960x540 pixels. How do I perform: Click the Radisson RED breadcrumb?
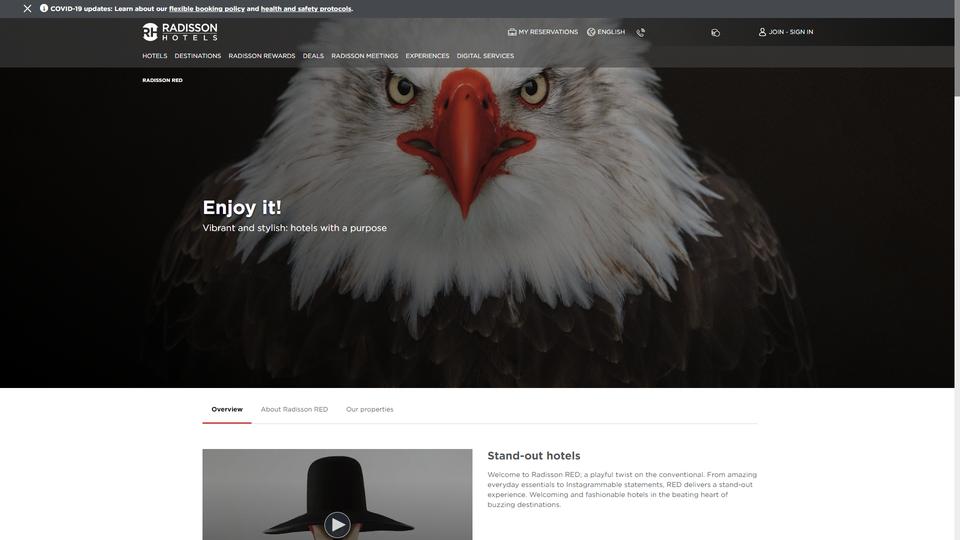tap(162, 80)
